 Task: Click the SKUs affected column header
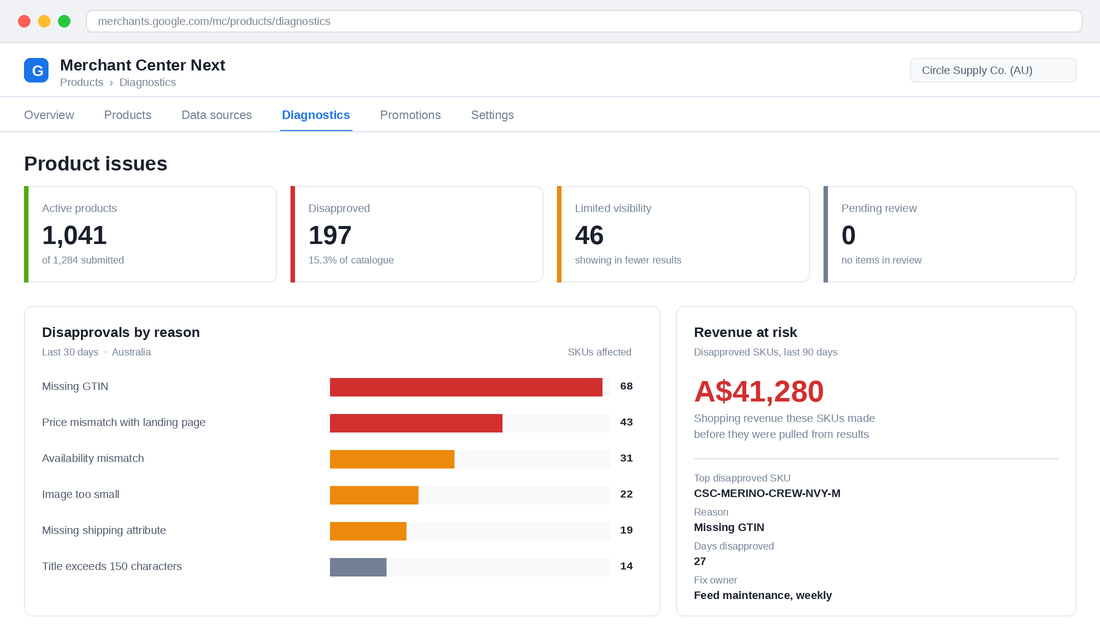pyautogui.click(x=600, y=352)
